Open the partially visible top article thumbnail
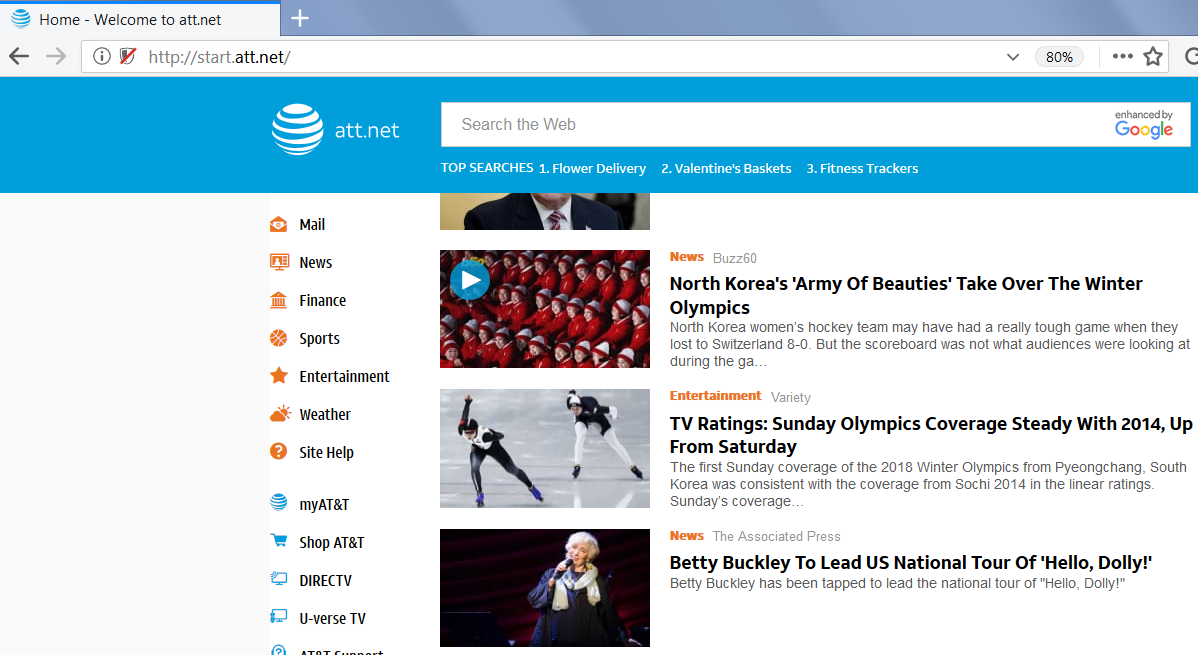The image size is (1198, 655). (545, 212)
